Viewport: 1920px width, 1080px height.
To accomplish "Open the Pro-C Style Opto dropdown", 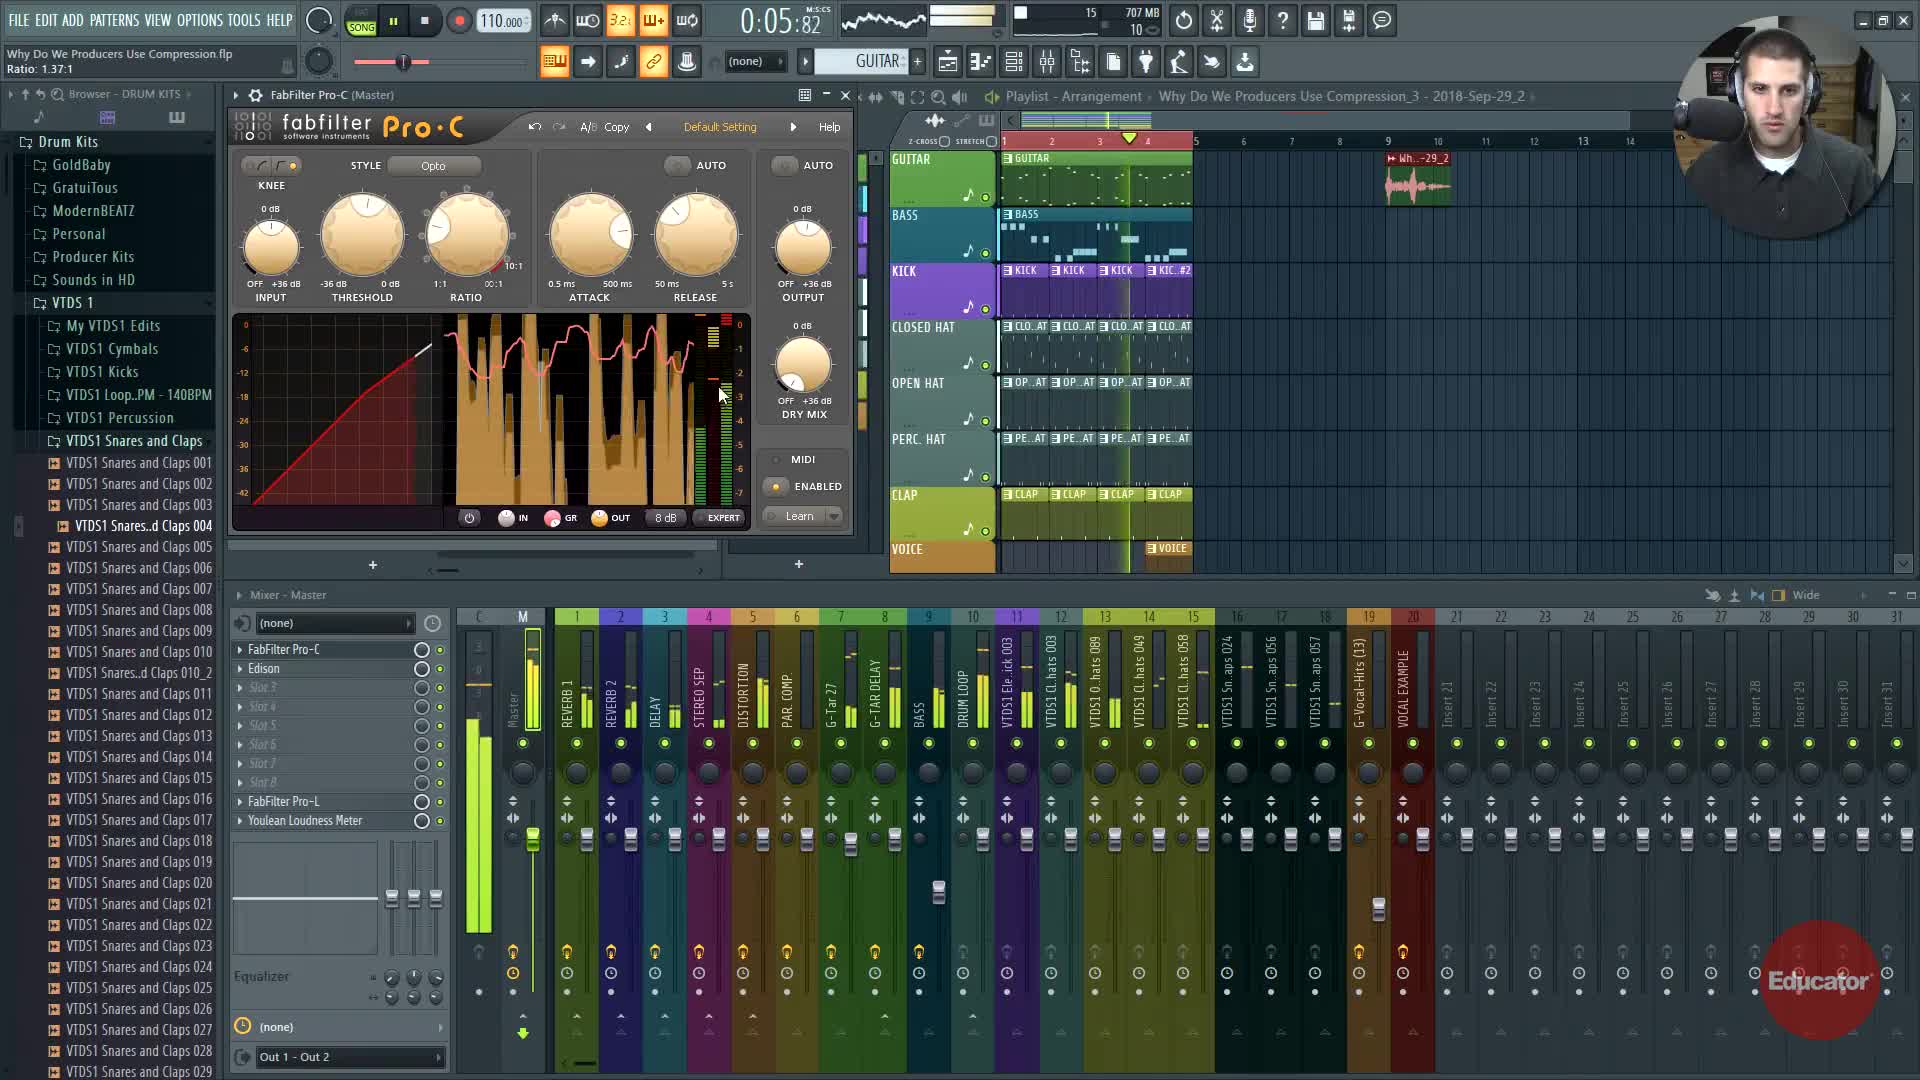I will coord(433,166).
